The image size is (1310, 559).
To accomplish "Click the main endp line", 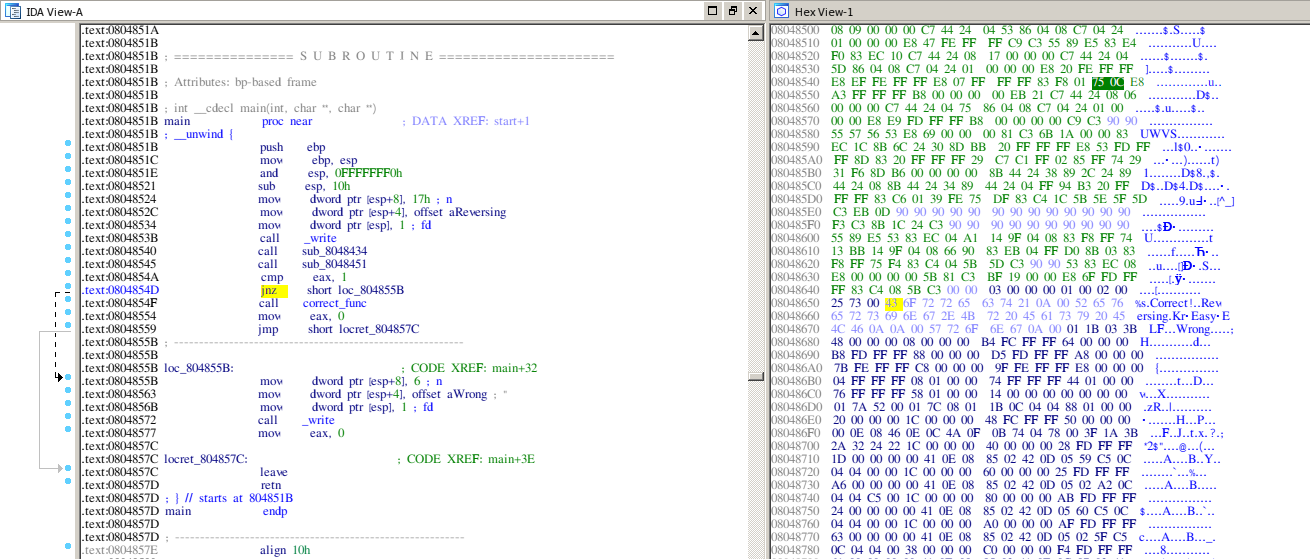I will tap(226, 511).
